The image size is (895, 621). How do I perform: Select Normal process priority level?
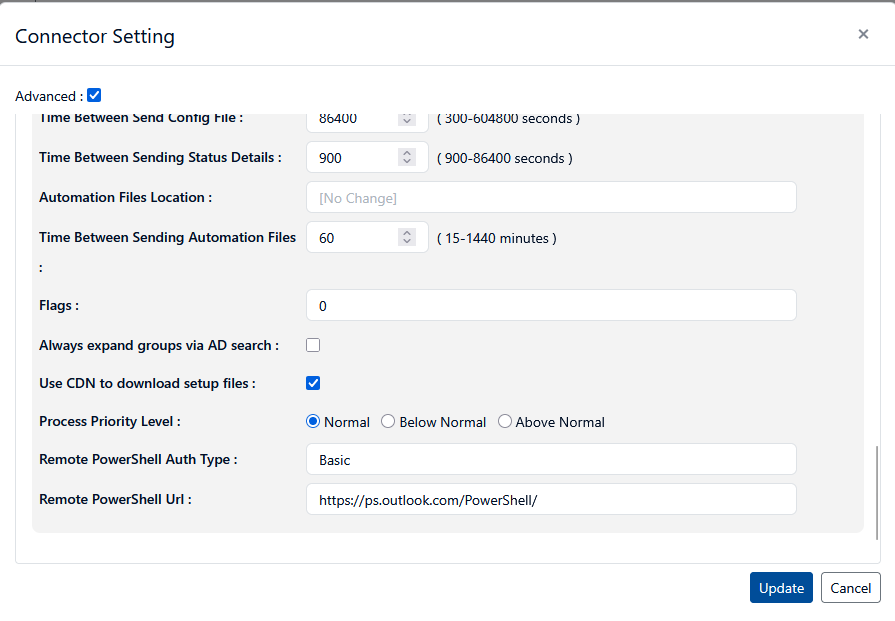(313, 422)
